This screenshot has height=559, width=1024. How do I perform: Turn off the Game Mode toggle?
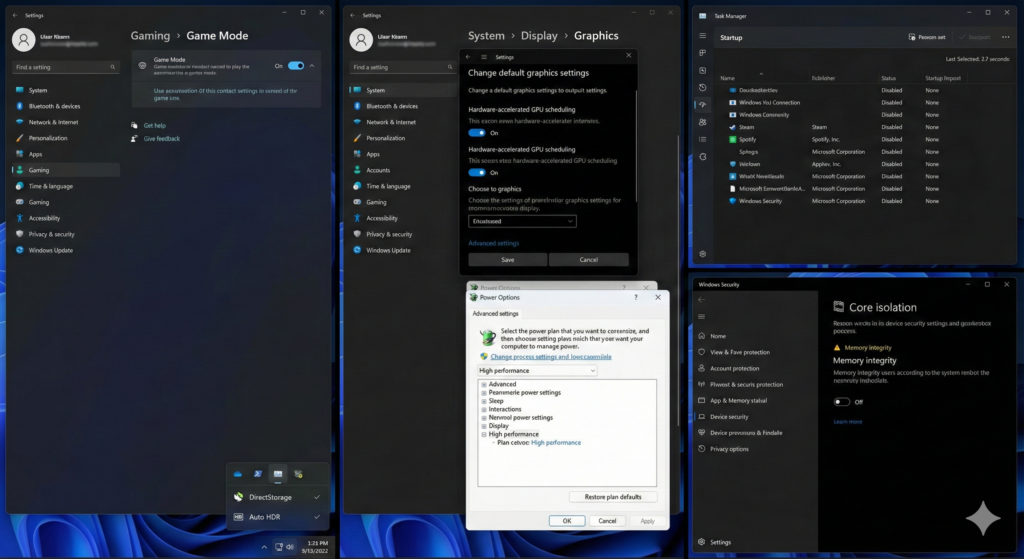[295, 66]
